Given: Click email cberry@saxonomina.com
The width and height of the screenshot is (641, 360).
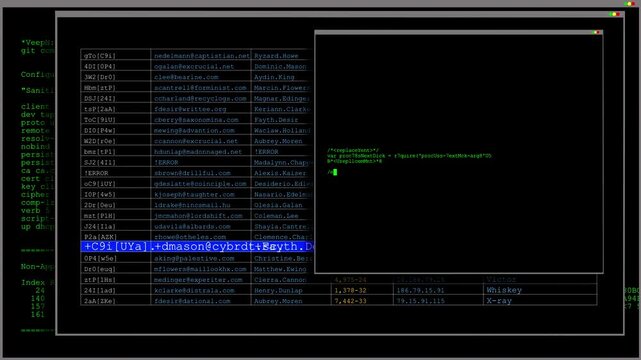Looking at the screenshot, I should tap(196, 120).
